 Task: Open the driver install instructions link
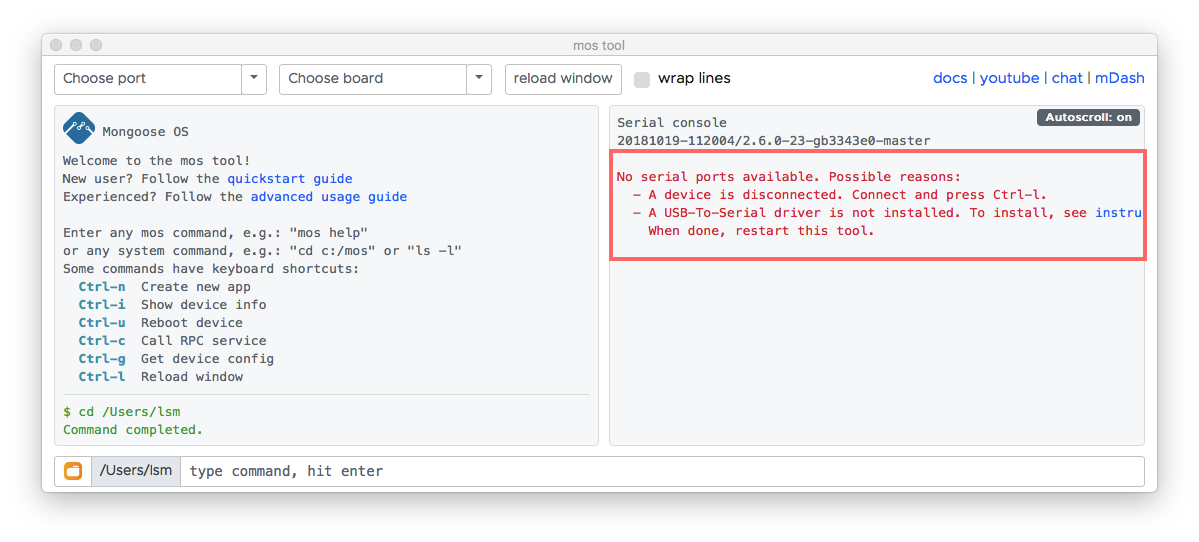click(1118, 213)
